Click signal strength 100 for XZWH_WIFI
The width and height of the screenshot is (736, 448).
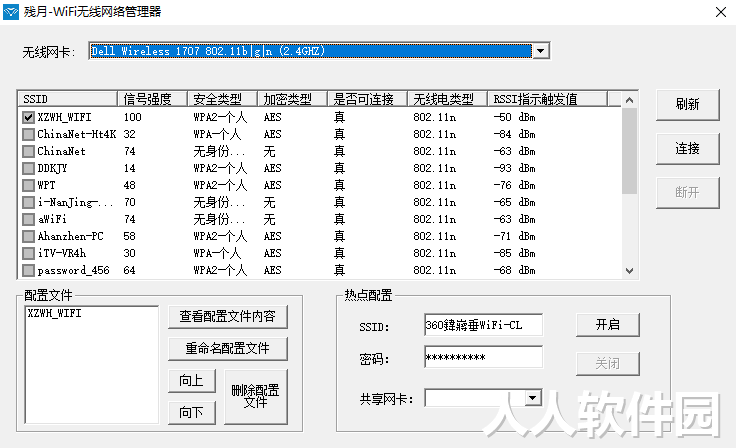tap(132, 117)
